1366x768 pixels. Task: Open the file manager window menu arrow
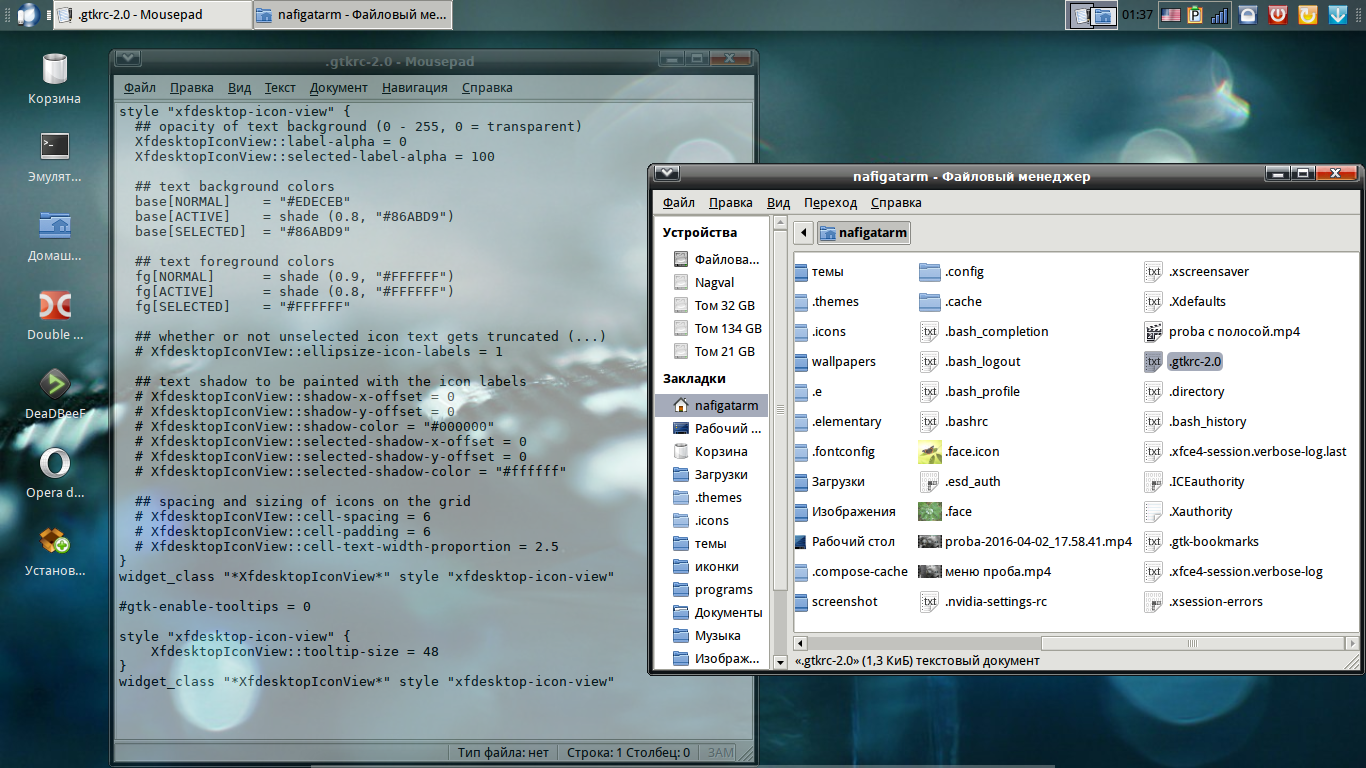(x=667, y=174)
